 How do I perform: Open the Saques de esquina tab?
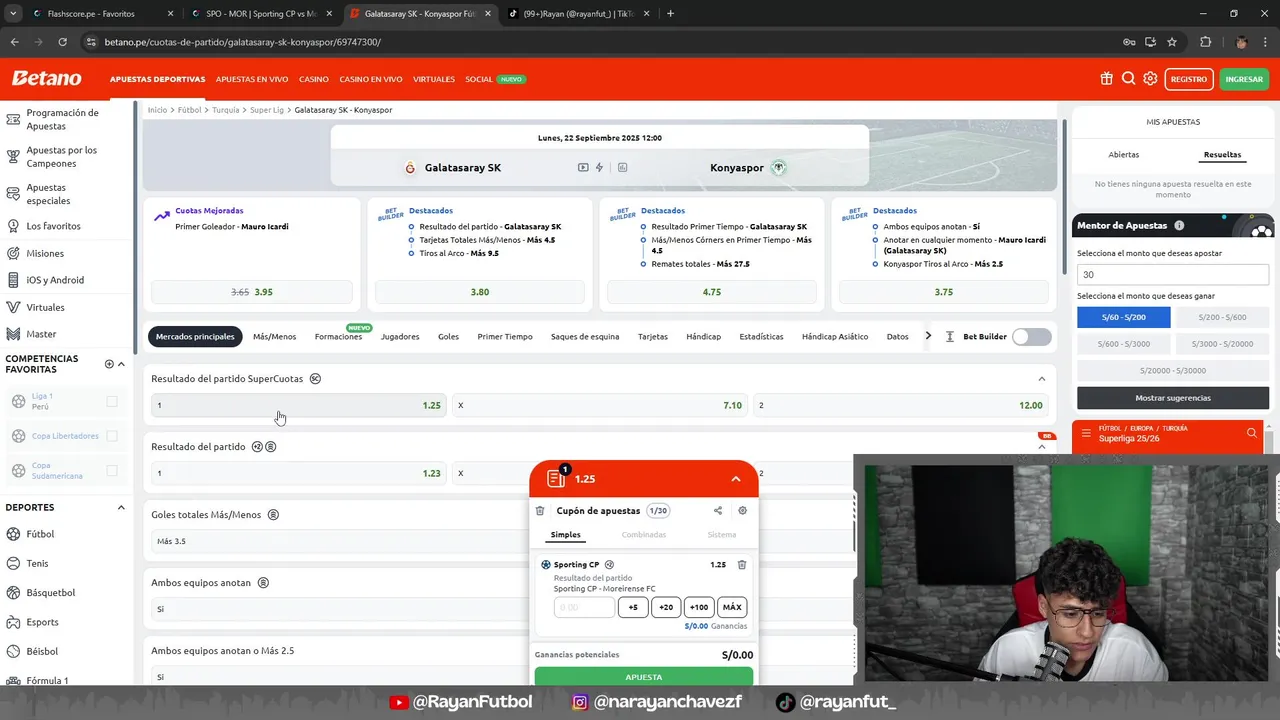[585, 337]
